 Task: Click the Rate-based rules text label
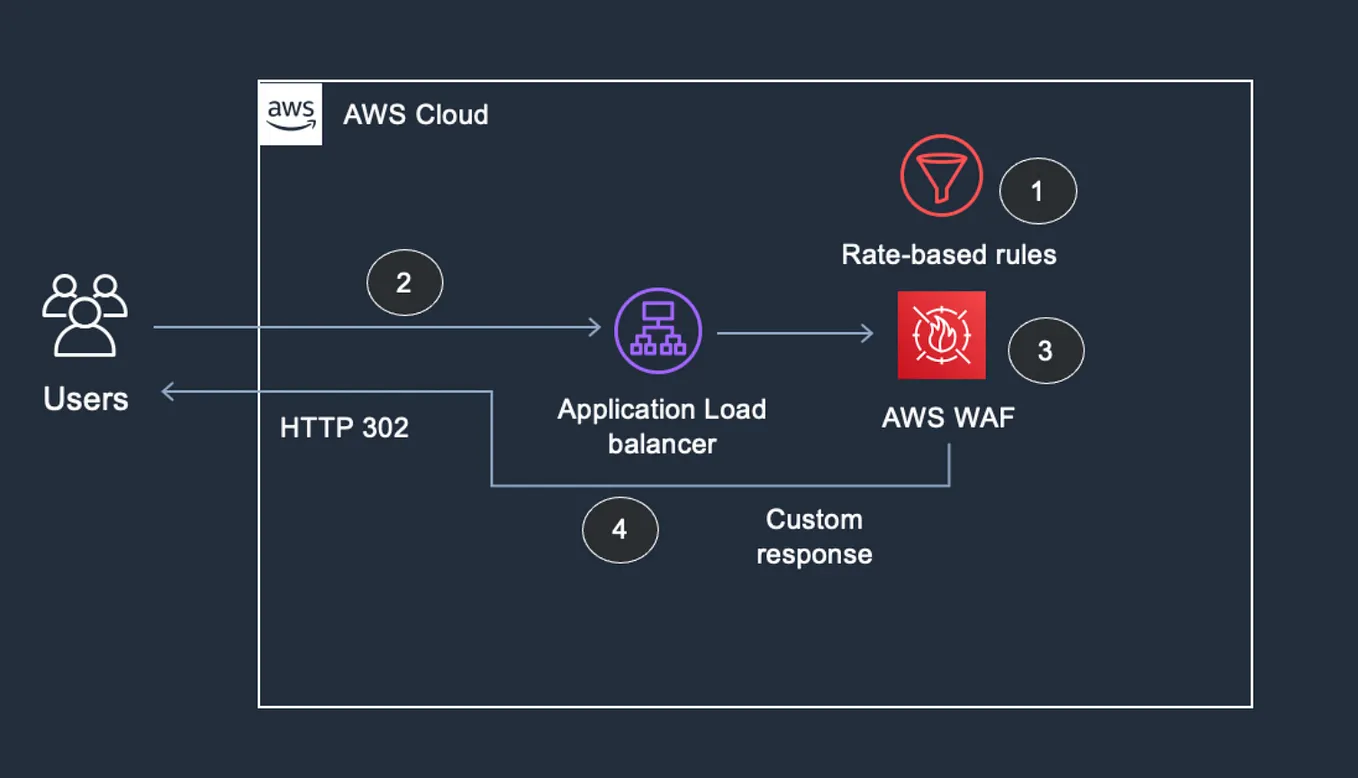click(948, 254)
